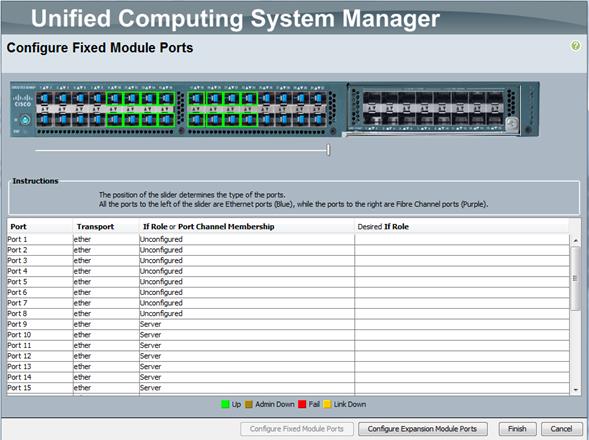Click the port type slider handle

[328, 150]
